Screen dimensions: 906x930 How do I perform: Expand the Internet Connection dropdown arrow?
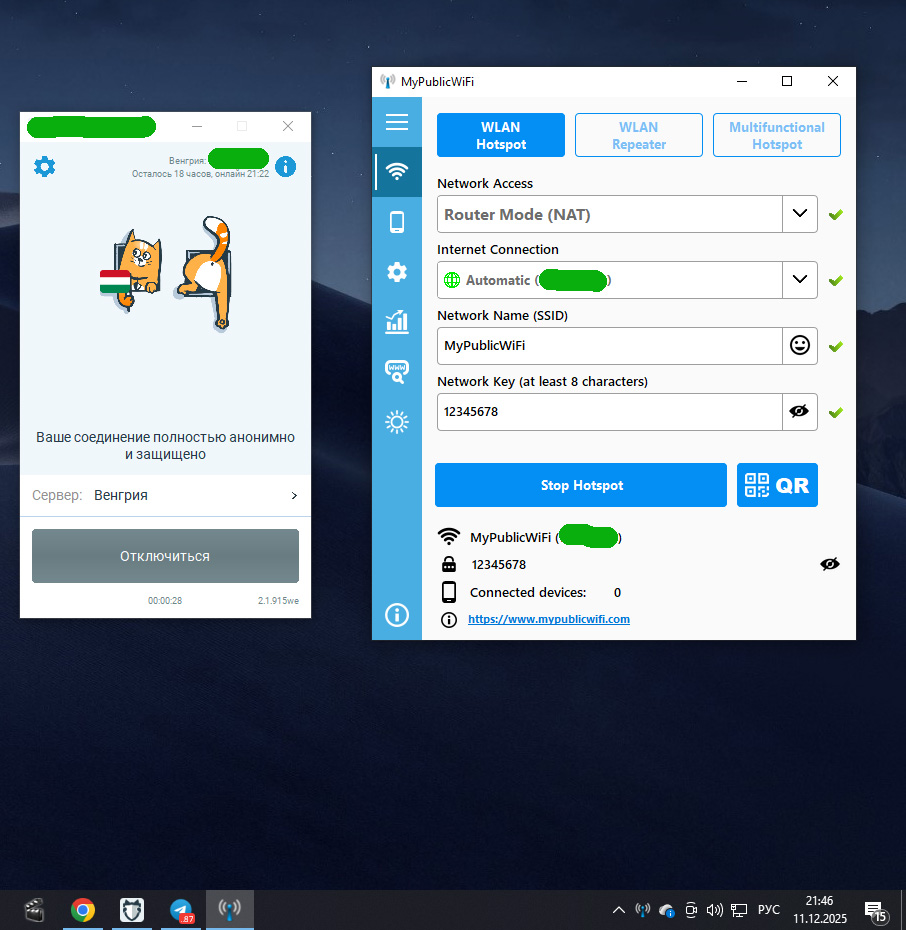point(800,279)
